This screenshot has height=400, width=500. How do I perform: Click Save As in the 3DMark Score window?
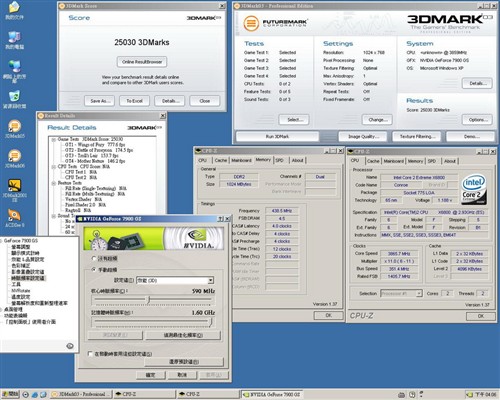click(99, 101)
